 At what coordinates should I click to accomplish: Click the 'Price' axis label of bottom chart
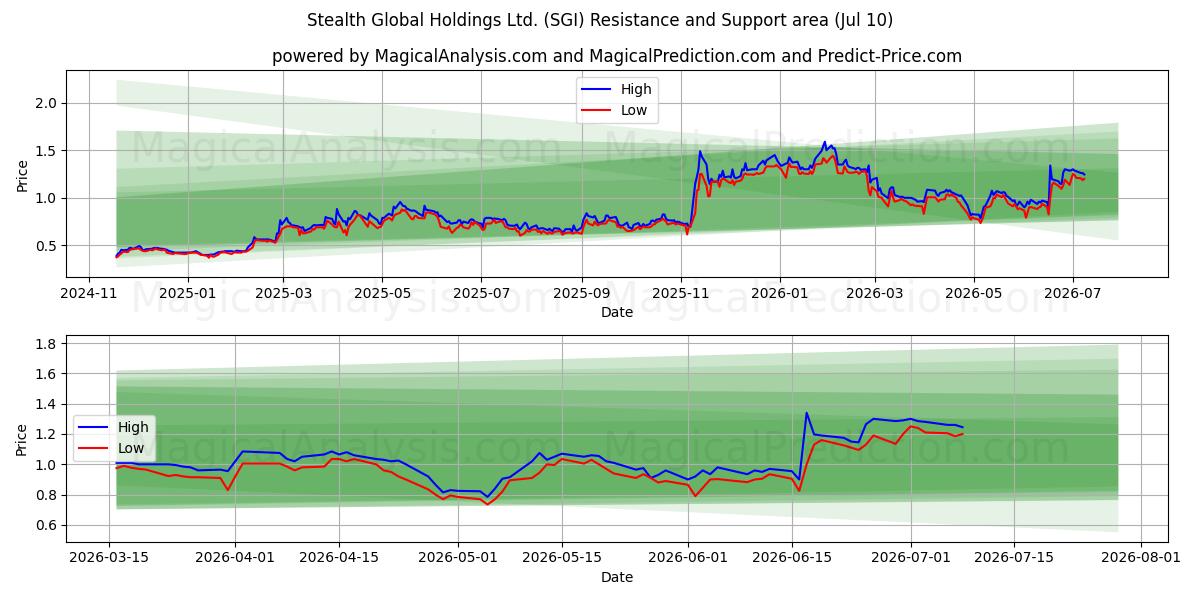(x=22, y=439)
